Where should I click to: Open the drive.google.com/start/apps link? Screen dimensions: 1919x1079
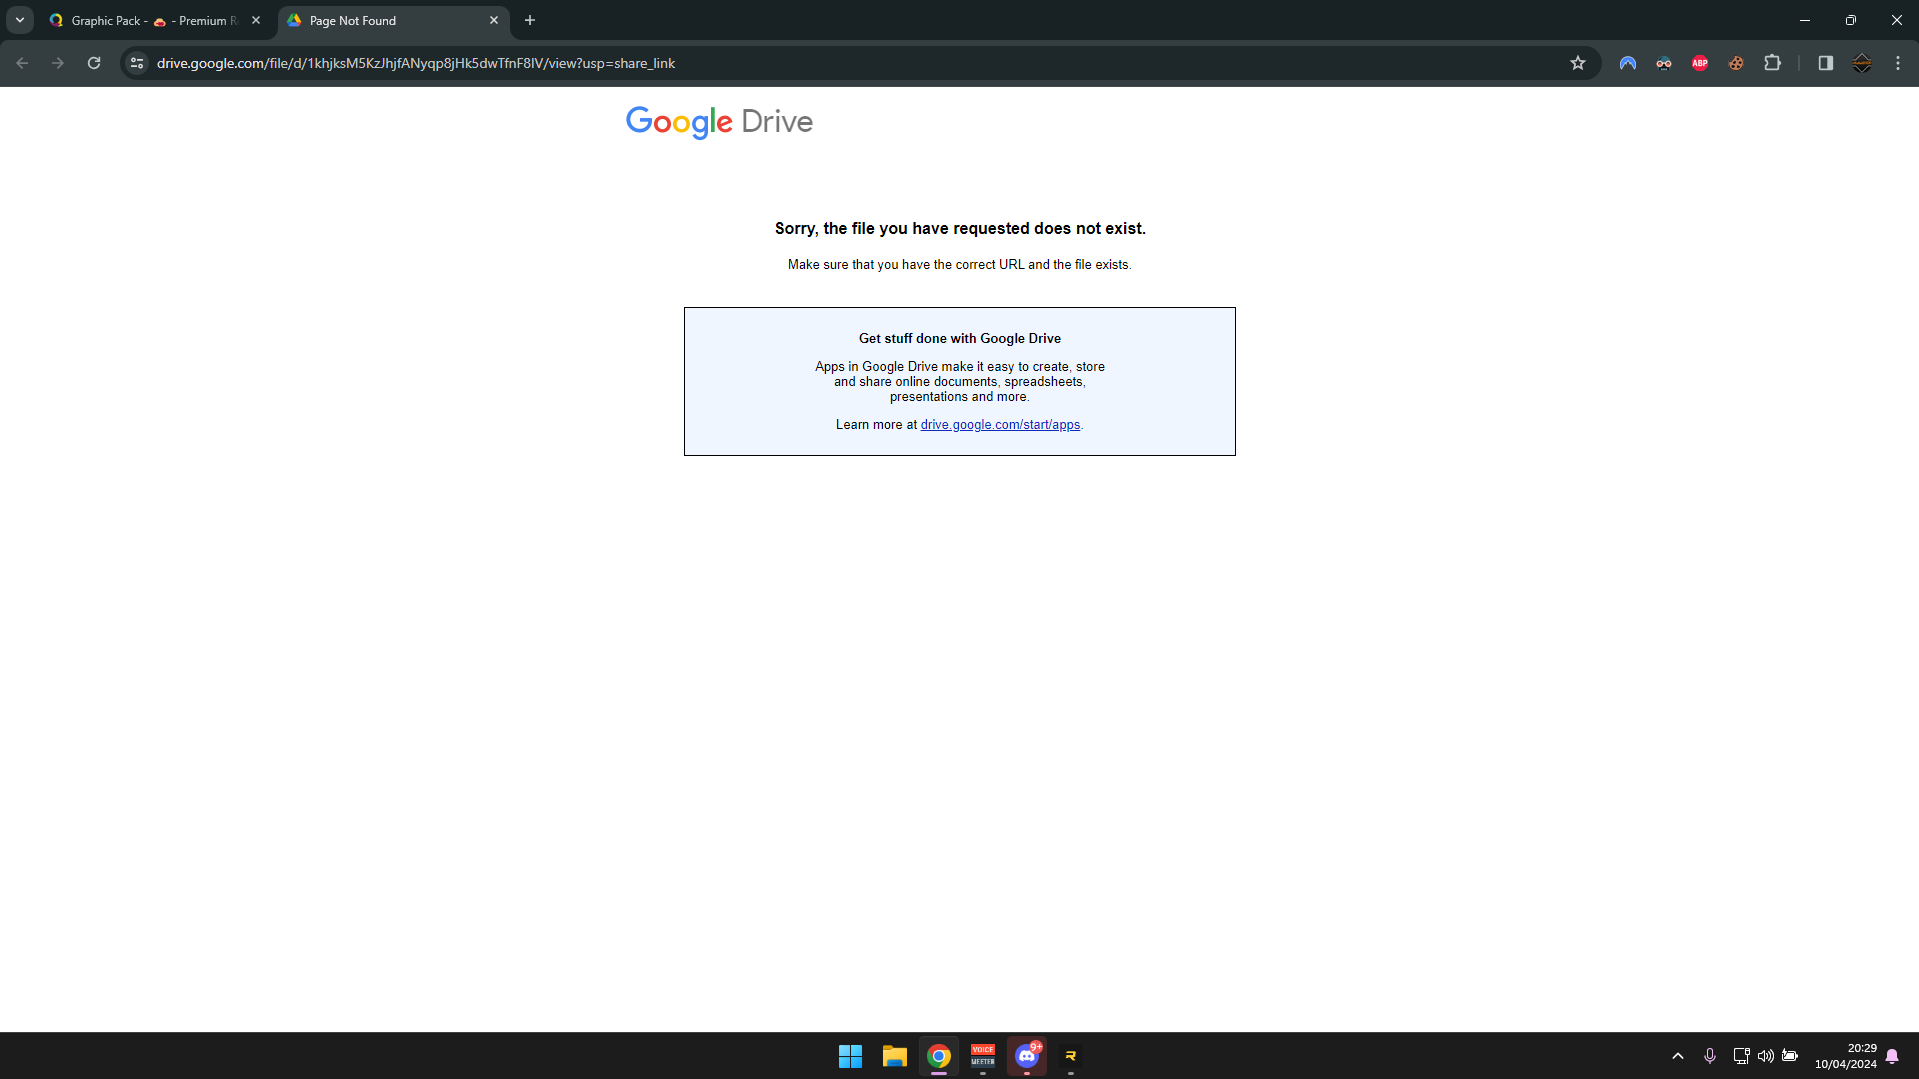(x=1000, y=425)
